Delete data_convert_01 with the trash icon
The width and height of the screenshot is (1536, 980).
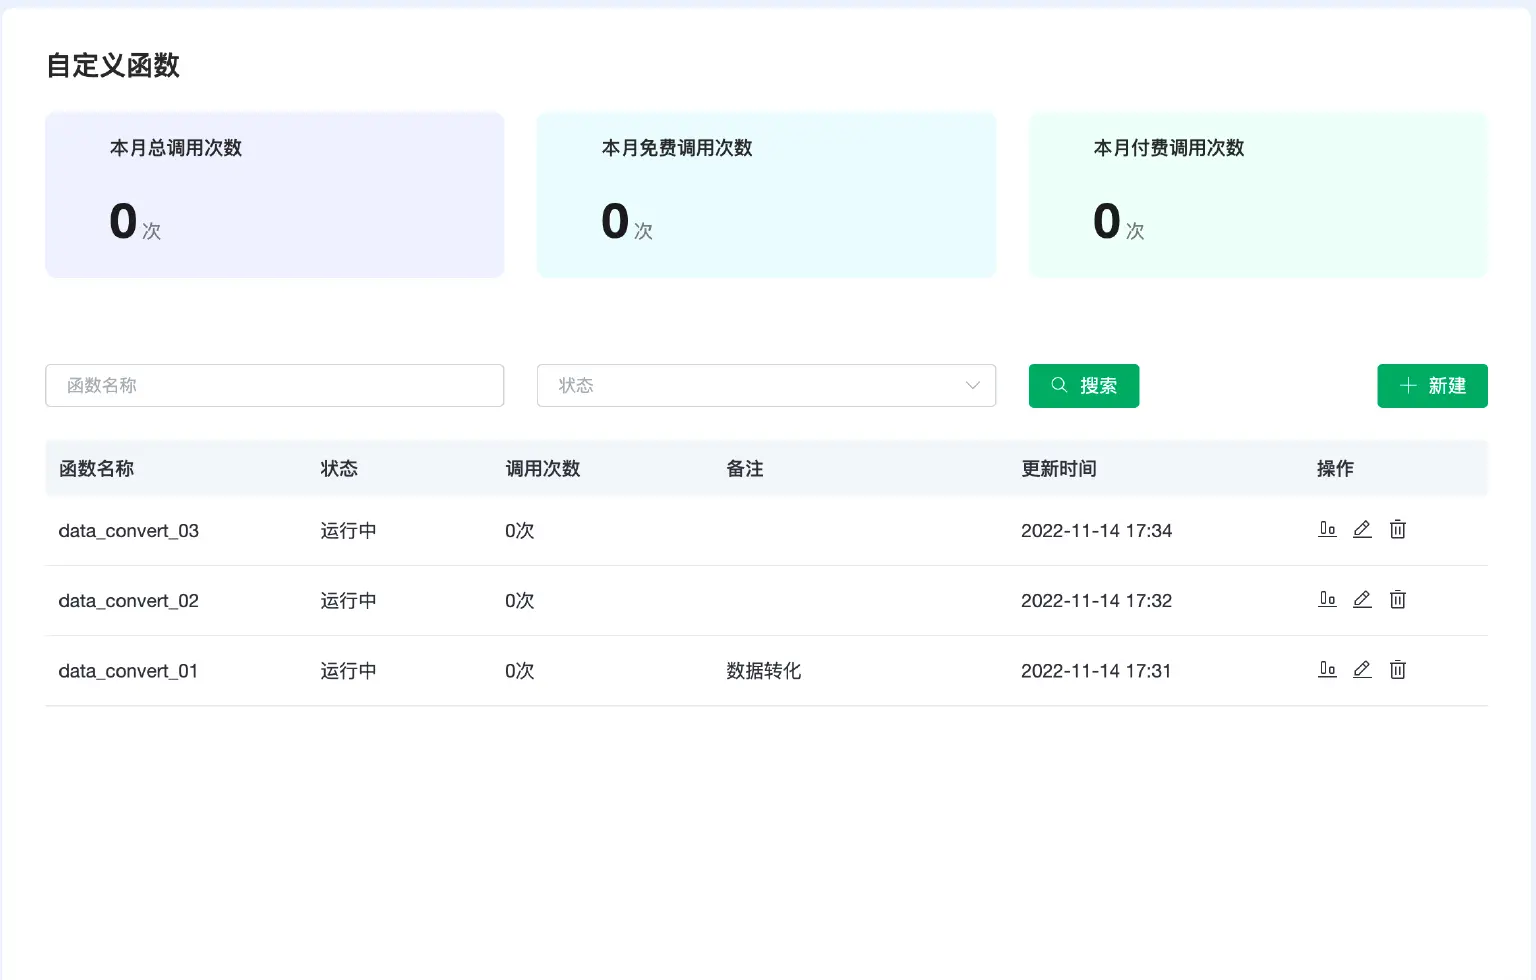[x=1397, y=670]
